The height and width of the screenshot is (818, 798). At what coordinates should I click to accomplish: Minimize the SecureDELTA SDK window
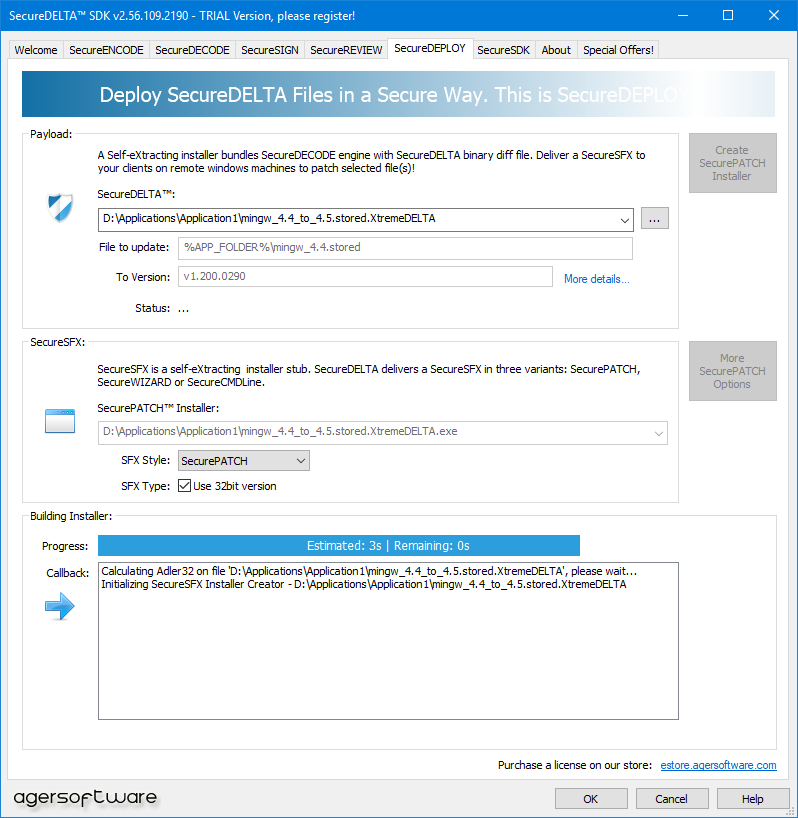click(683, 16)
